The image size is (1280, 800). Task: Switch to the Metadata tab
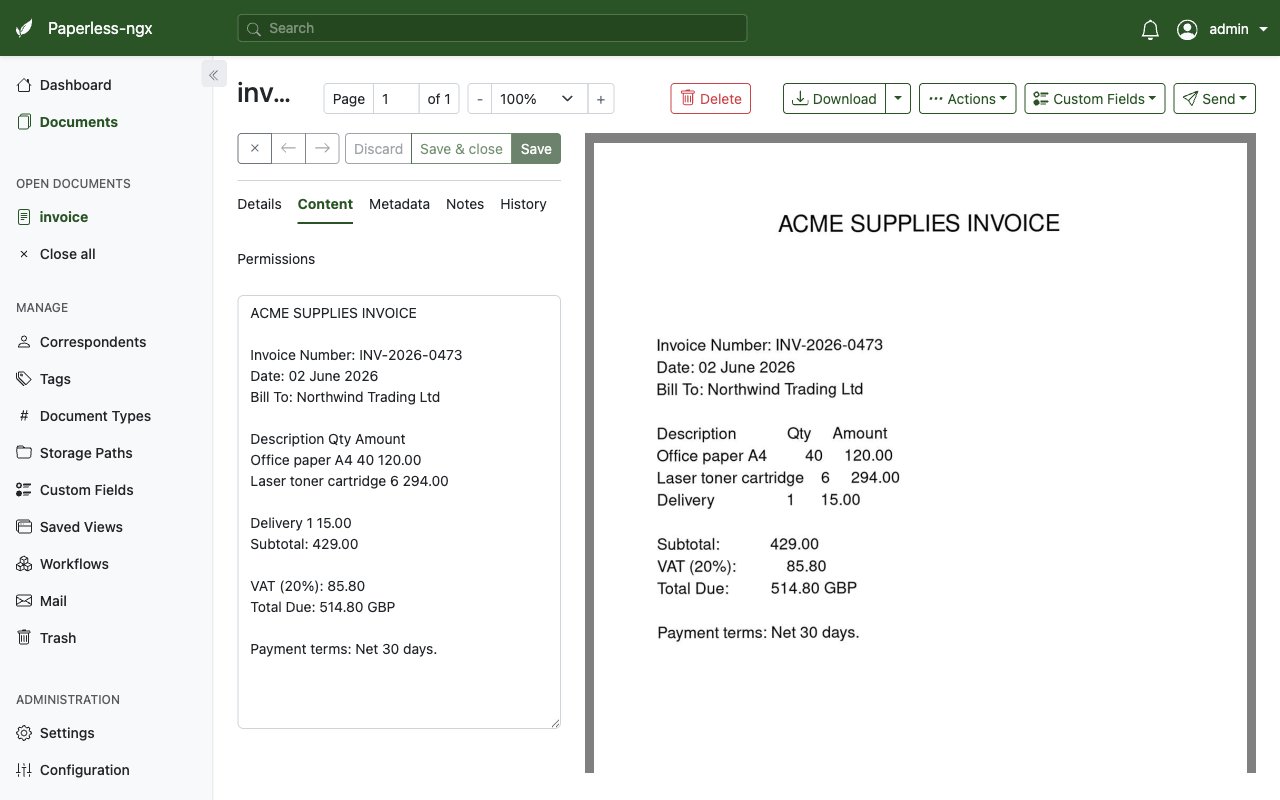(x=399, y=204)
